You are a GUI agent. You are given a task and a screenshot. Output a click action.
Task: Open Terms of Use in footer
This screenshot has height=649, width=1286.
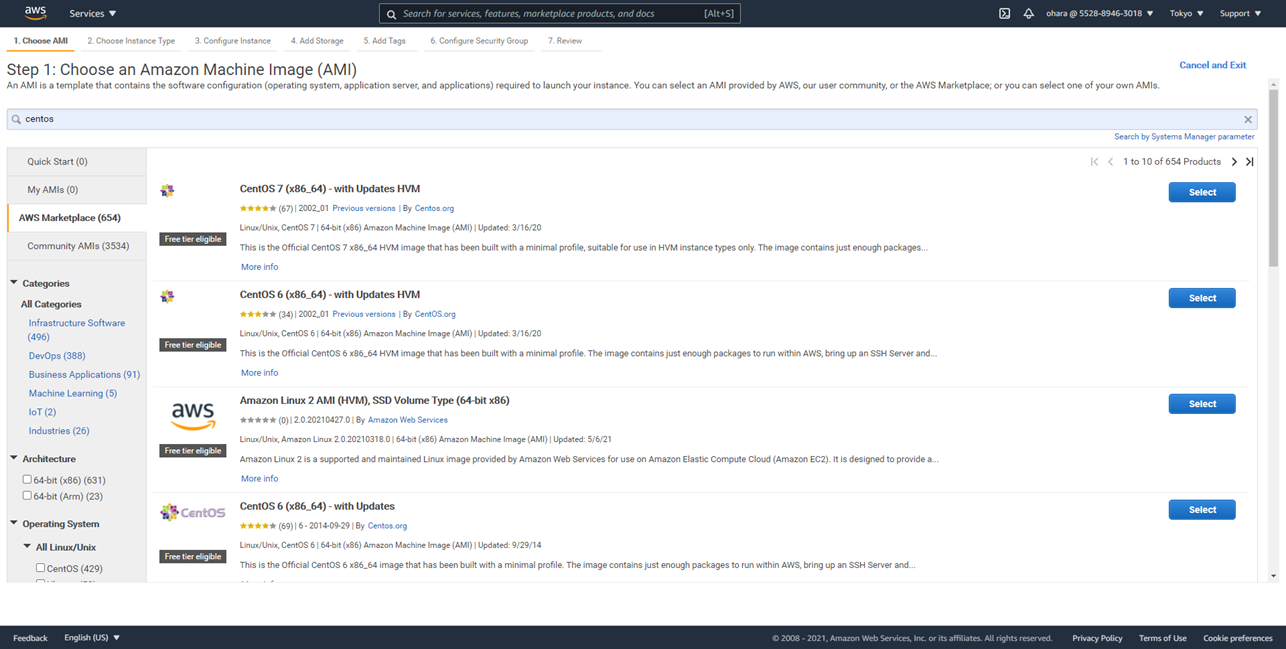pos(1162,638)
